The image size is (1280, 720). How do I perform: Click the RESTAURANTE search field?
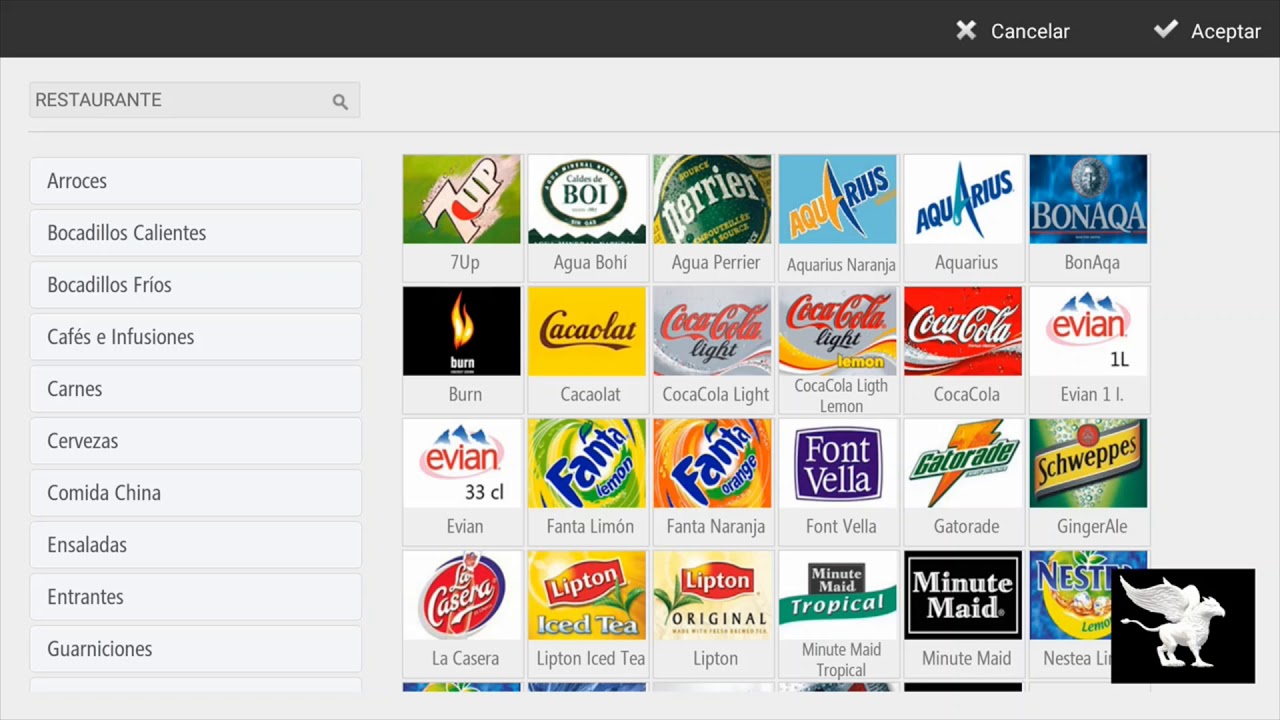coord(194,100)
